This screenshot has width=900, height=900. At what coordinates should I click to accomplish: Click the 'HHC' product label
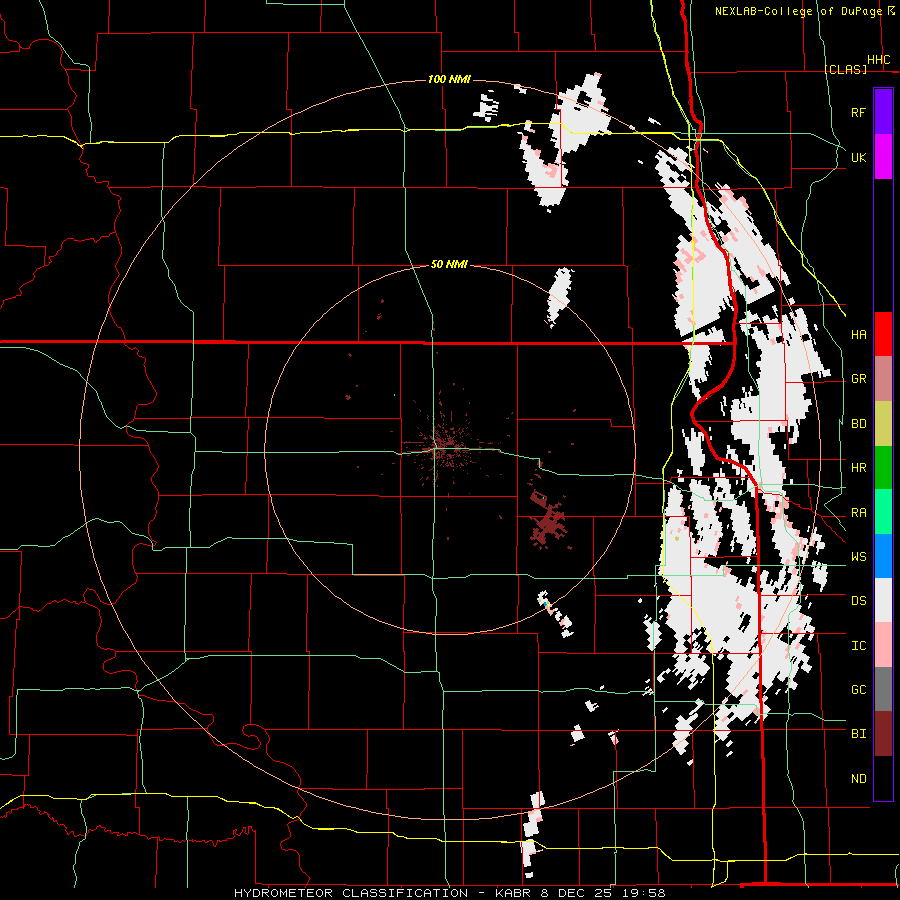(x=878, y=60)
